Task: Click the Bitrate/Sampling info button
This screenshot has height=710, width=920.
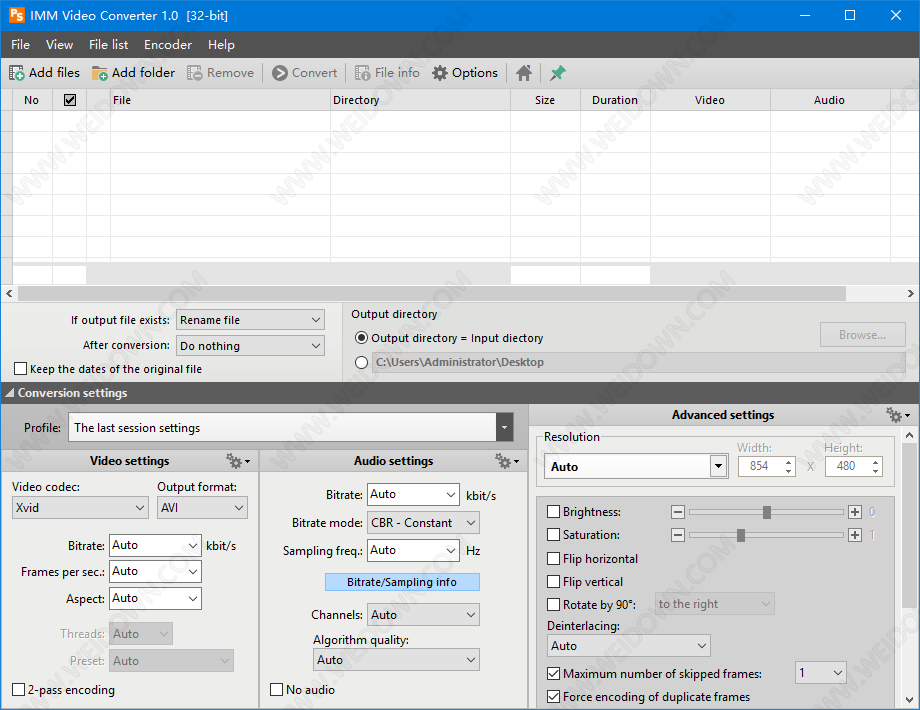Action: (x=402, y=582)
